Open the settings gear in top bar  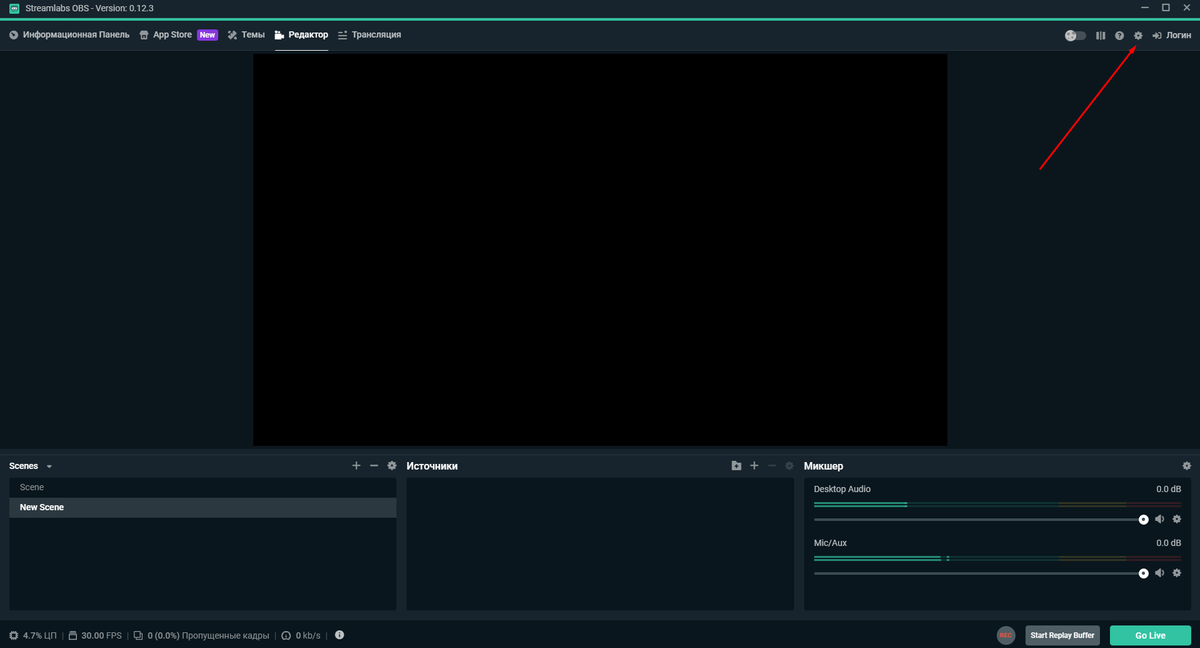point(1138,35)
